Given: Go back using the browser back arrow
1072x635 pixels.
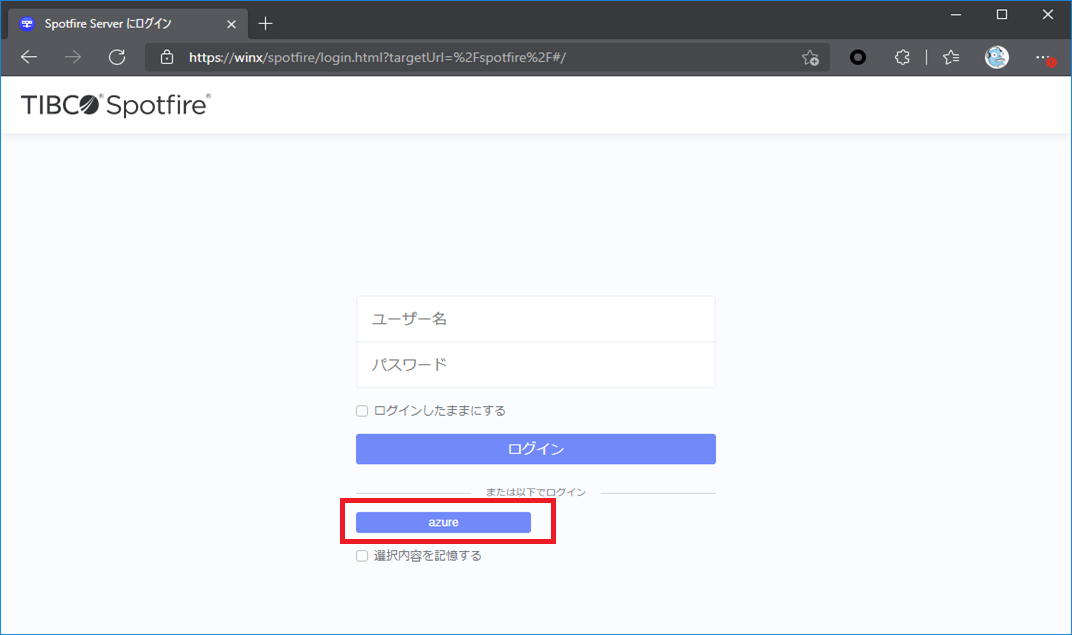Looking at the screenshot, I should tap(29, 57).
